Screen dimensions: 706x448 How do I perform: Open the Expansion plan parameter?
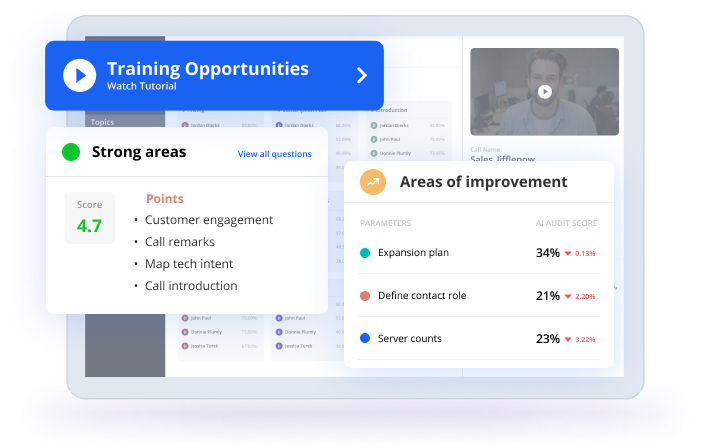click(x=413, y=253)
